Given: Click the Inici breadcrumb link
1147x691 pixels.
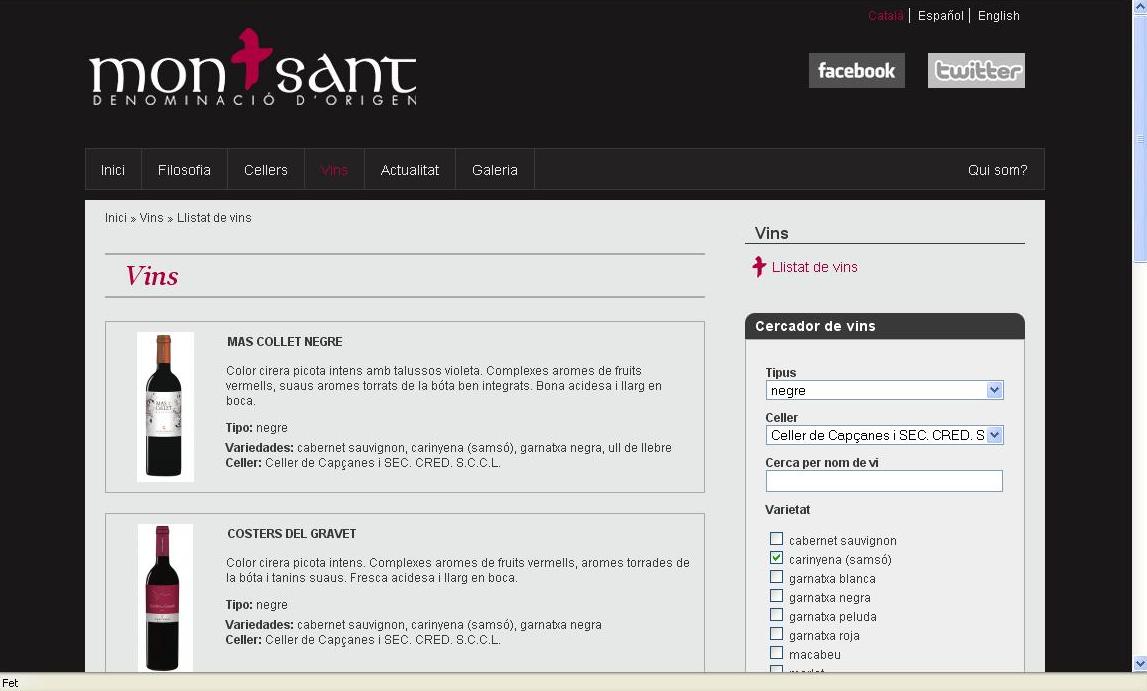Looking at the screenshot, I should [x=116, y=218].
